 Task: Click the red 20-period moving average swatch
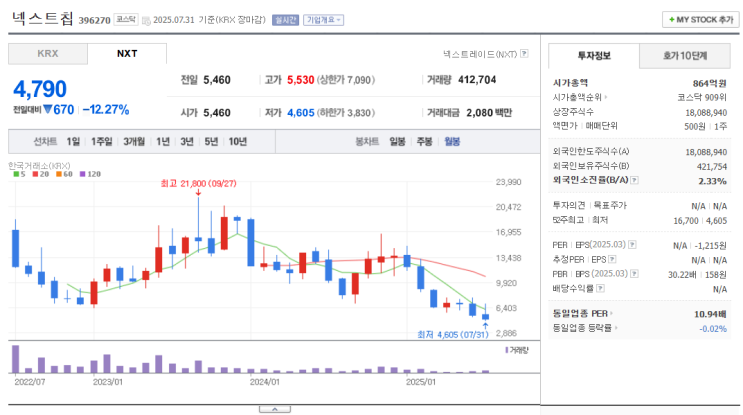point(35,174)
